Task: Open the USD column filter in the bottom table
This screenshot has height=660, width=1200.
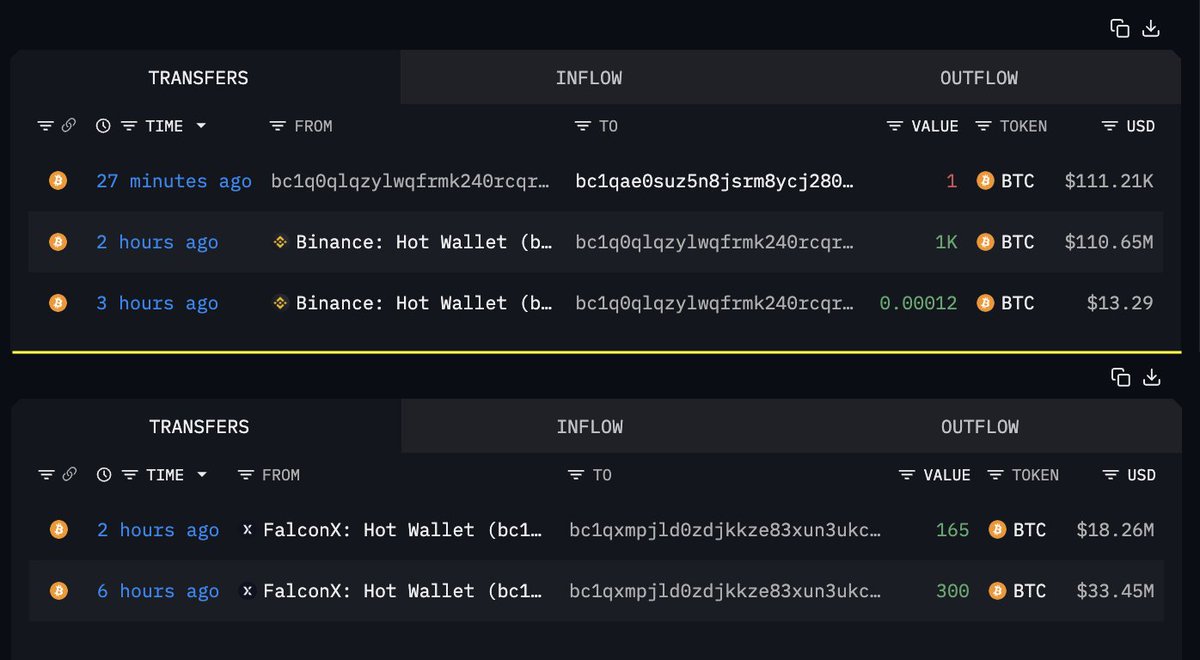Action: (x=1110, y=475)
